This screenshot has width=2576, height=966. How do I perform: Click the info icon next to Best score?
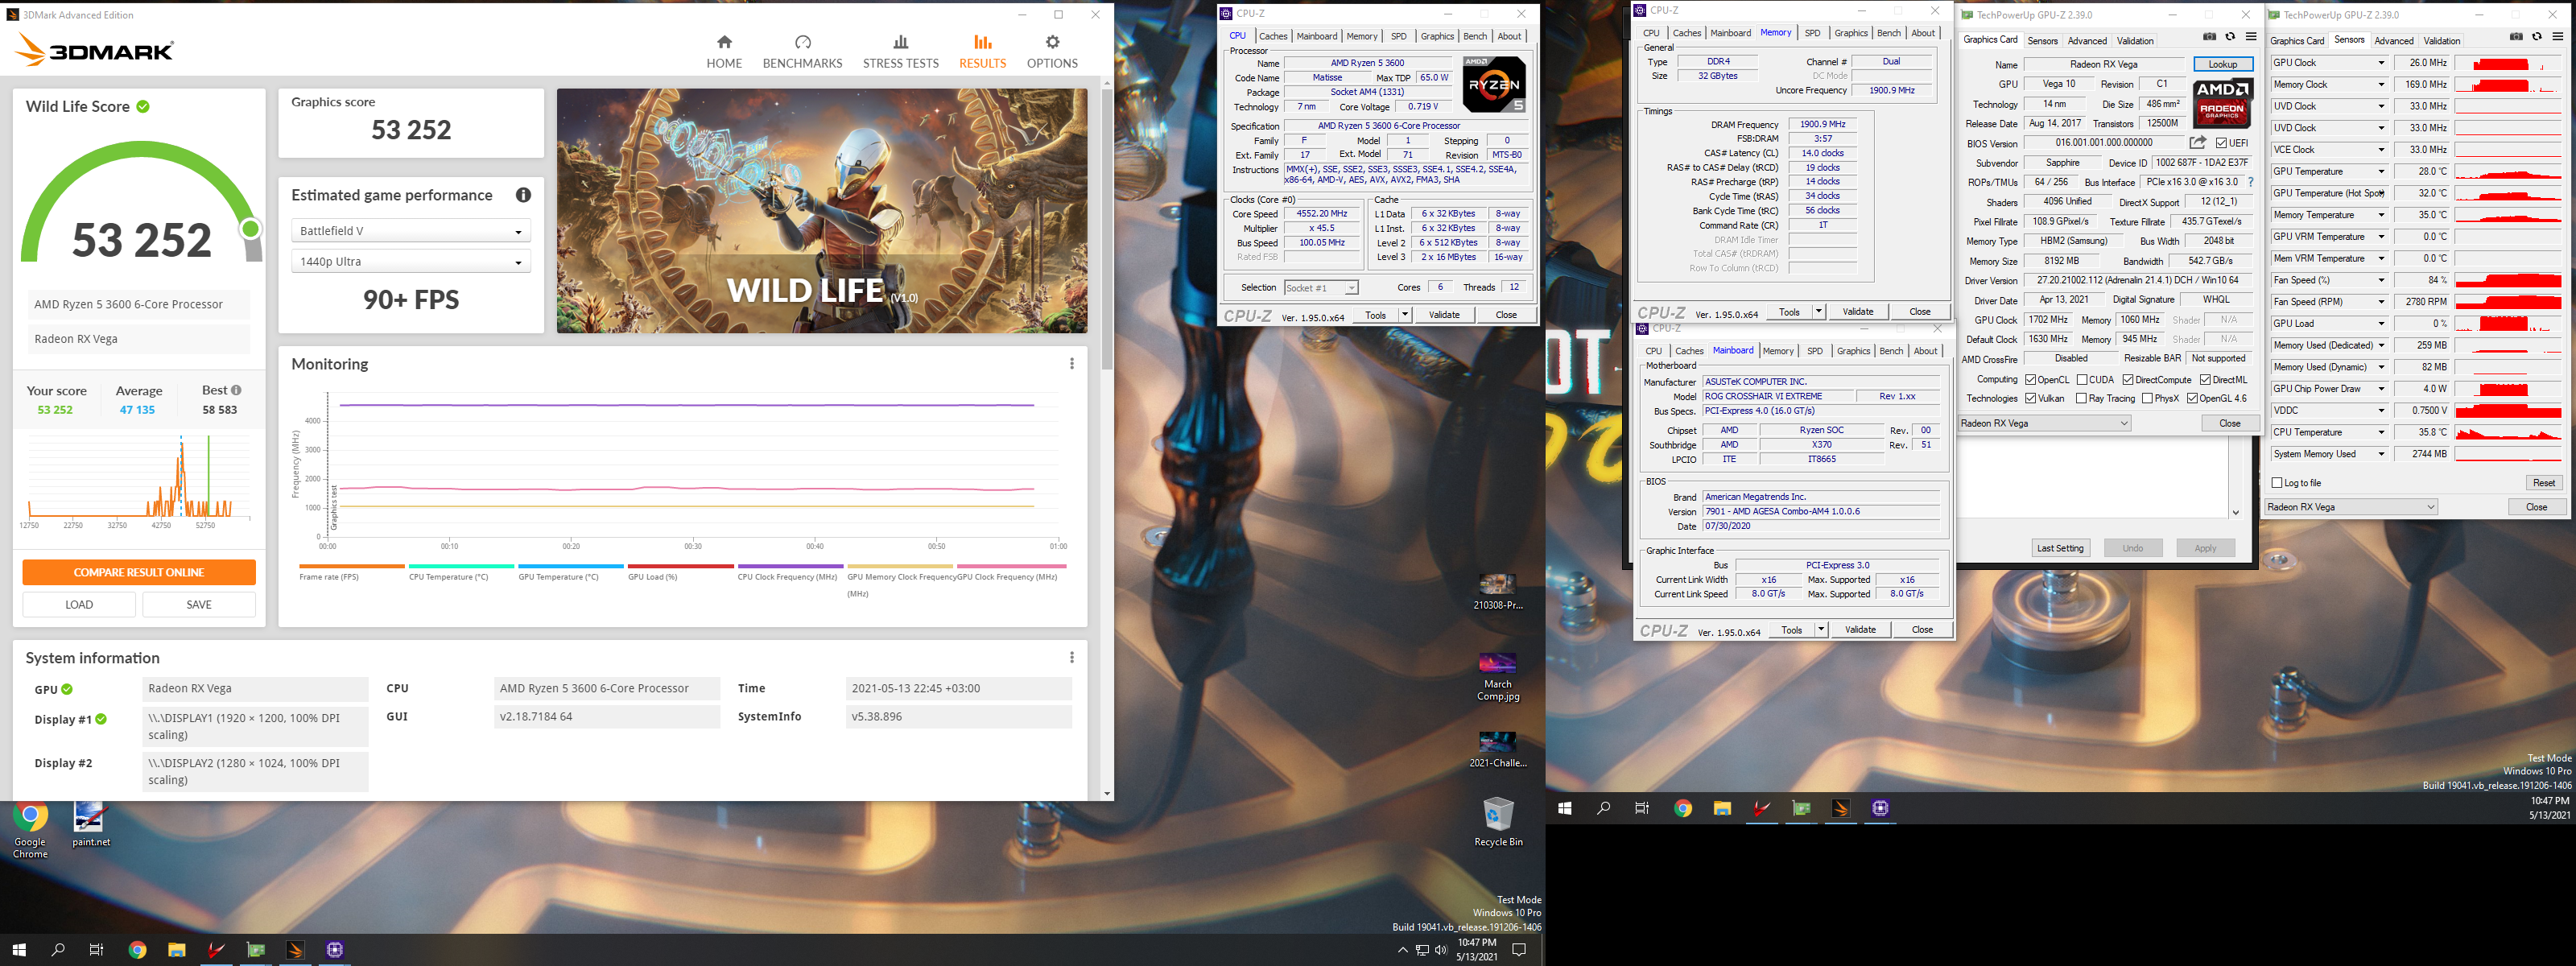[x=236, y=390]
